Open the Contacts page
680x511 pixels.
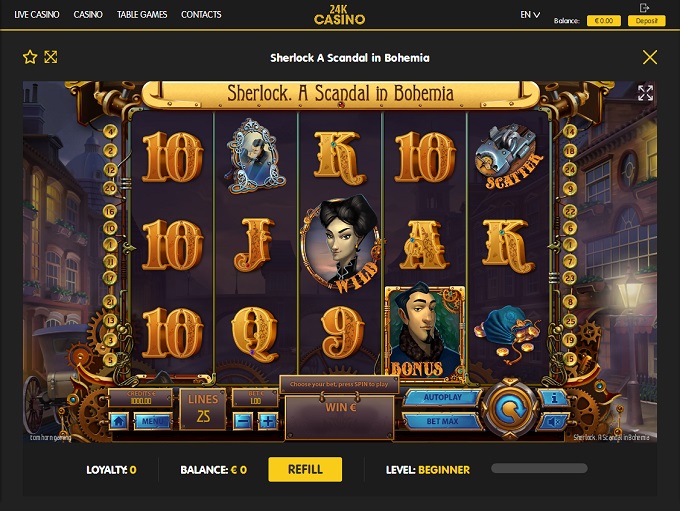point(201,14)
